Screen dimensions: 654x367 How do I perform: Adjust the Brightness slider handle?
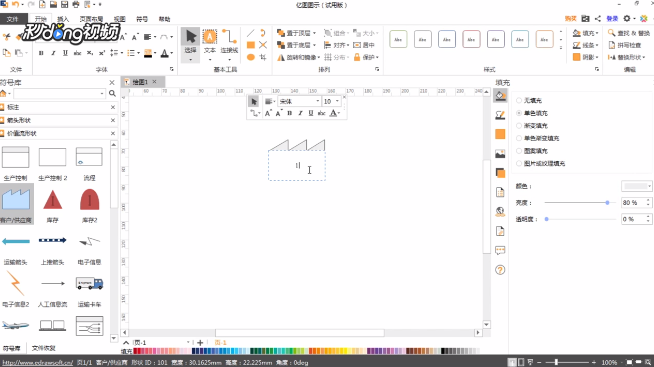point(607,203)
